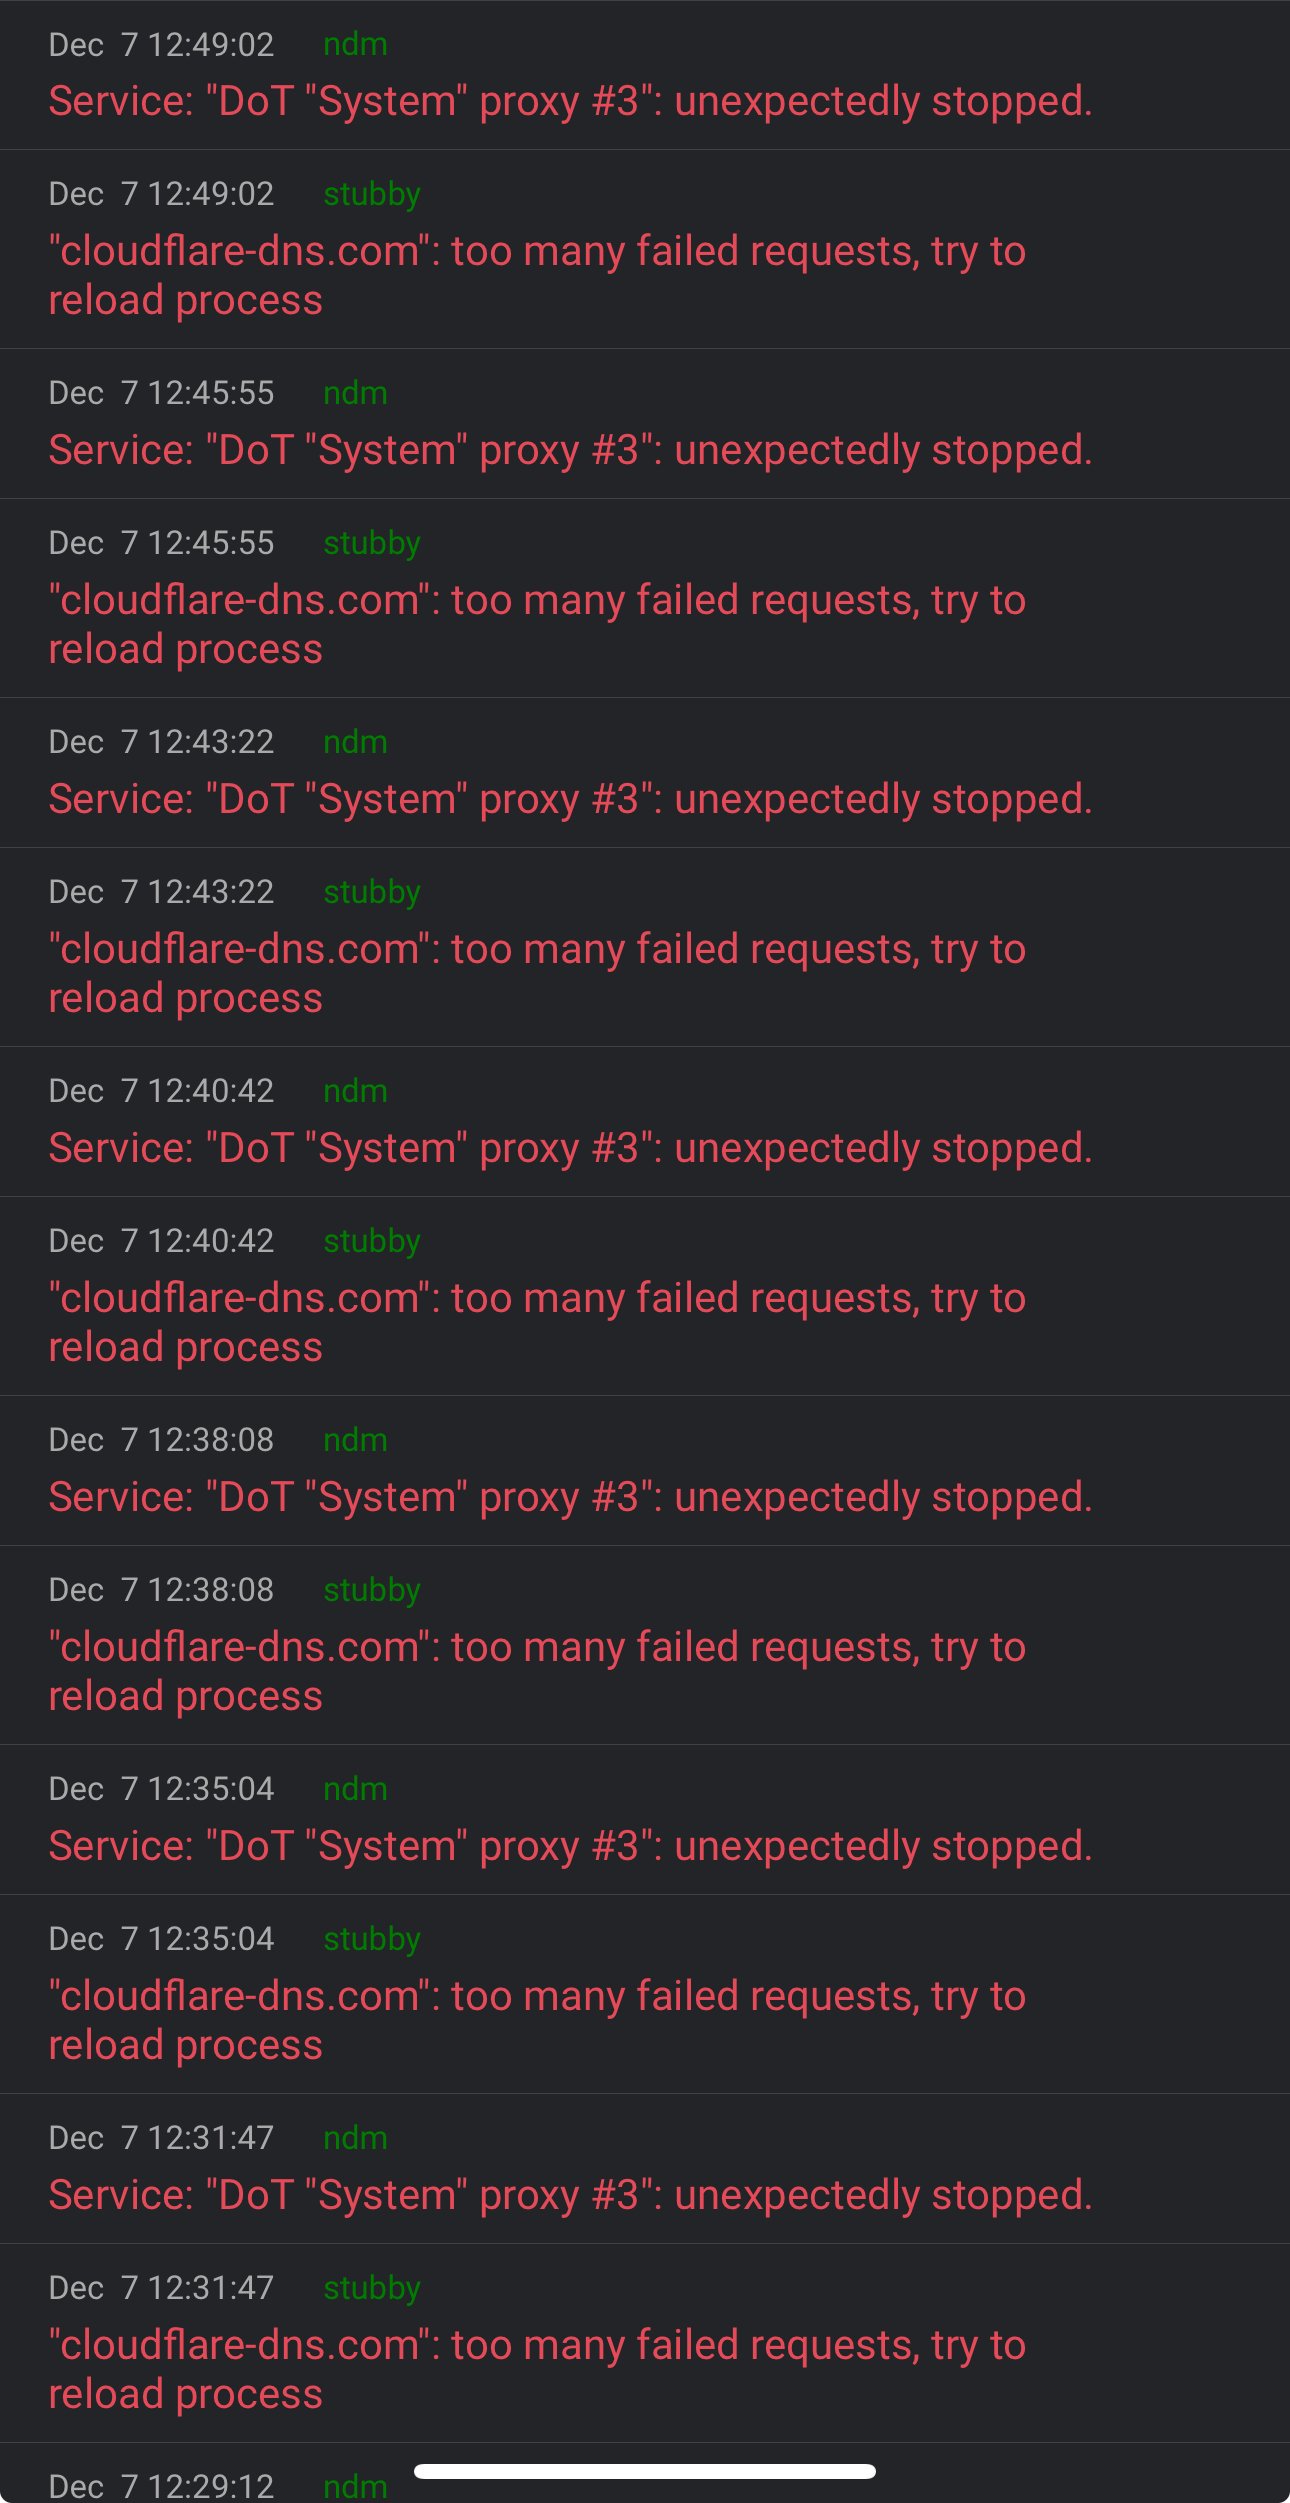This screenshot has width=1290, height=2503.
Task: Click the Dec 7 12:31:47 ndm timestamp
Action: tap(161, 2138)
